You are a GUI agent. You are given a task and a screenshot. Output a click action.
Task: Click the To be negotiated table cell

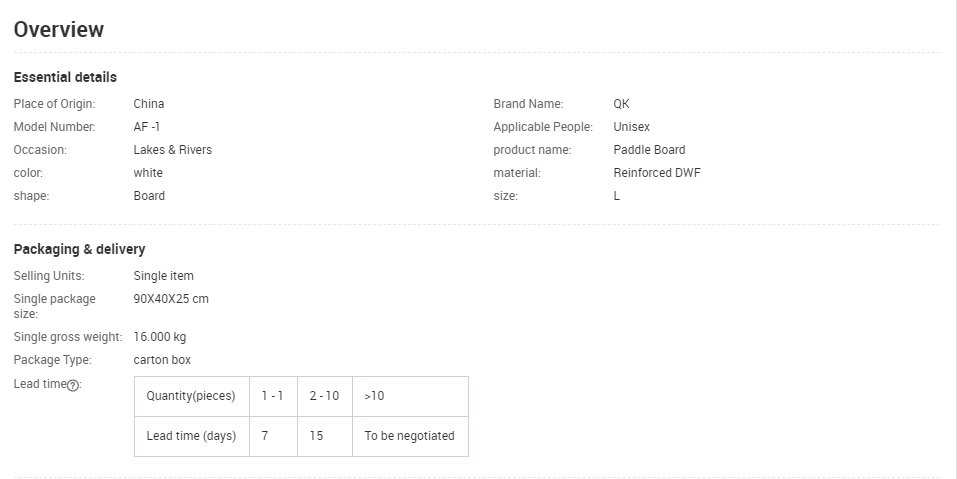[409, 436]
